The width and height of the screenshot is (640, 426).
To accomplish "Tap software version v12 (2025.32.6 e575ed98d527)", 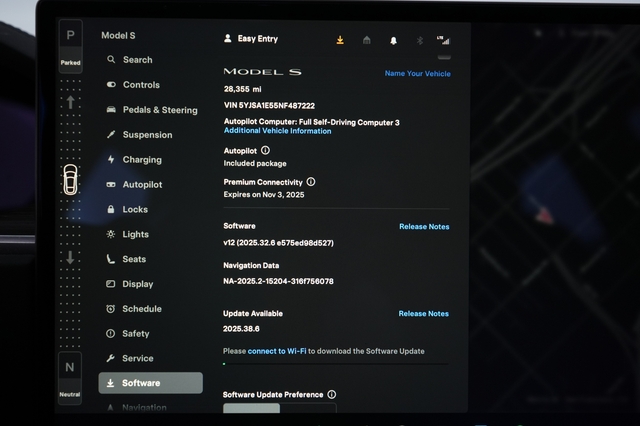I will coord(278,243).
